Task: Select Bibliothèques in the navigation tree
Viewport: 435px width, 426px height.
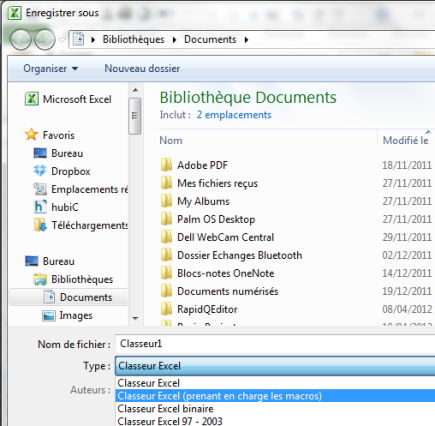Action: click(x=82, y=279)
